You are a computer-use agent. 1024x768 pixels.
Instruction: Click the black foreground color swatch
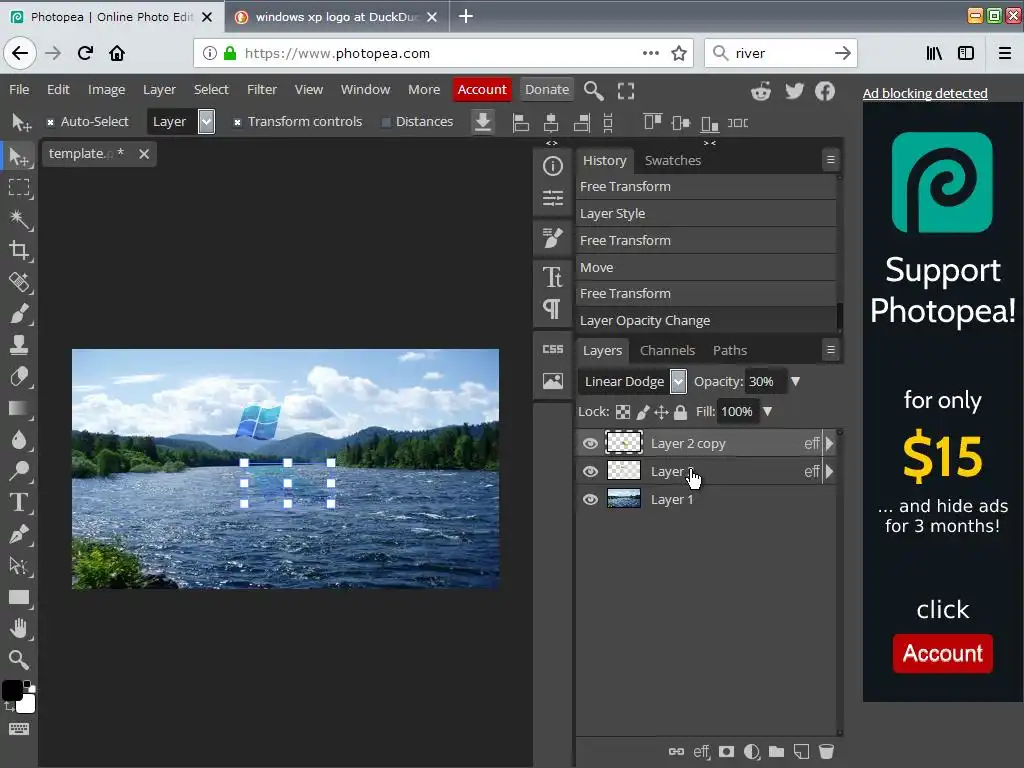pos(12,690)
